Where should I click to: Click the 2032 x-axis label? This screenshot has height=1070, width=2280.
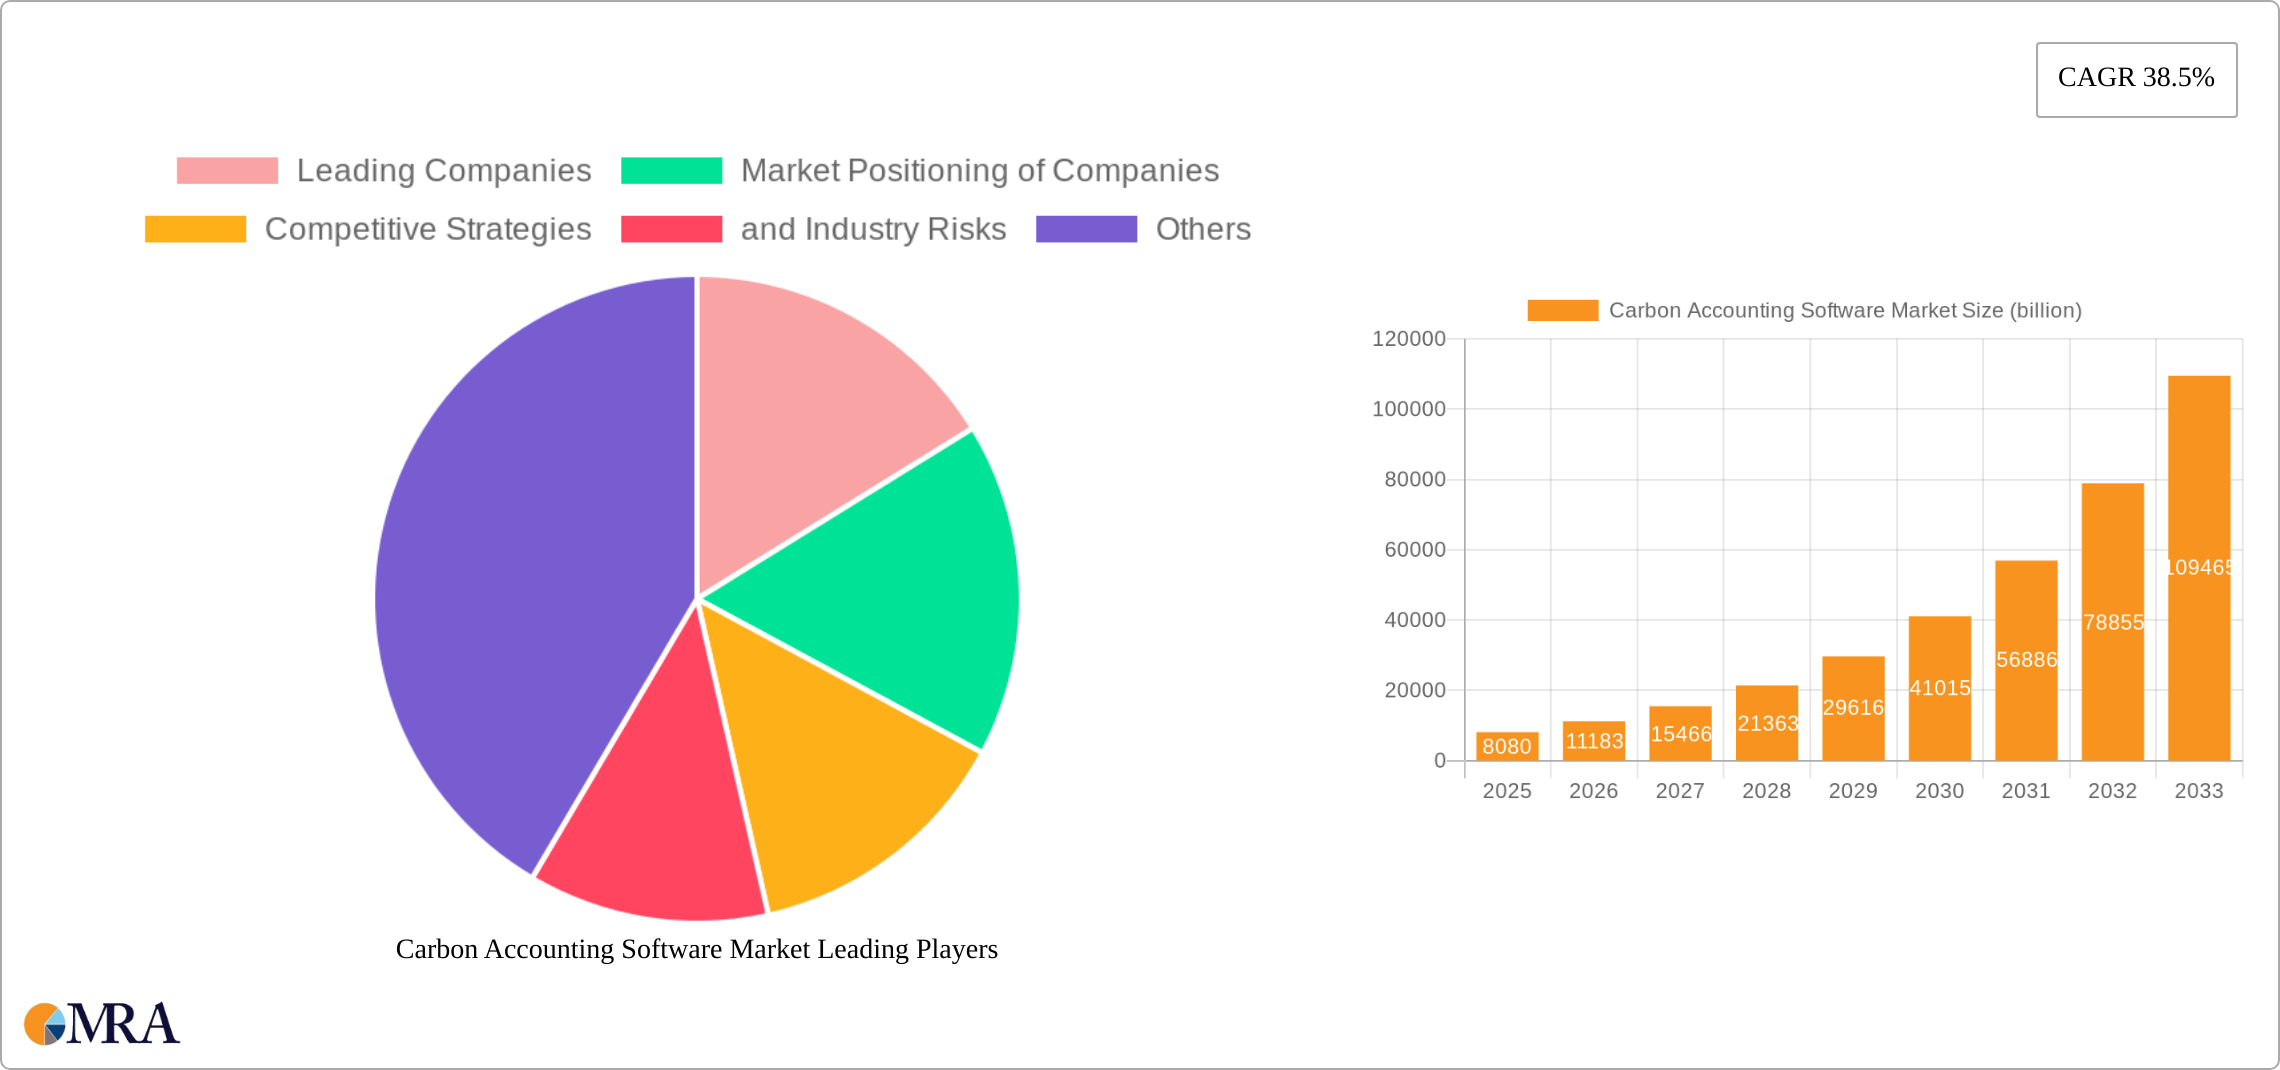(2113, 791)
